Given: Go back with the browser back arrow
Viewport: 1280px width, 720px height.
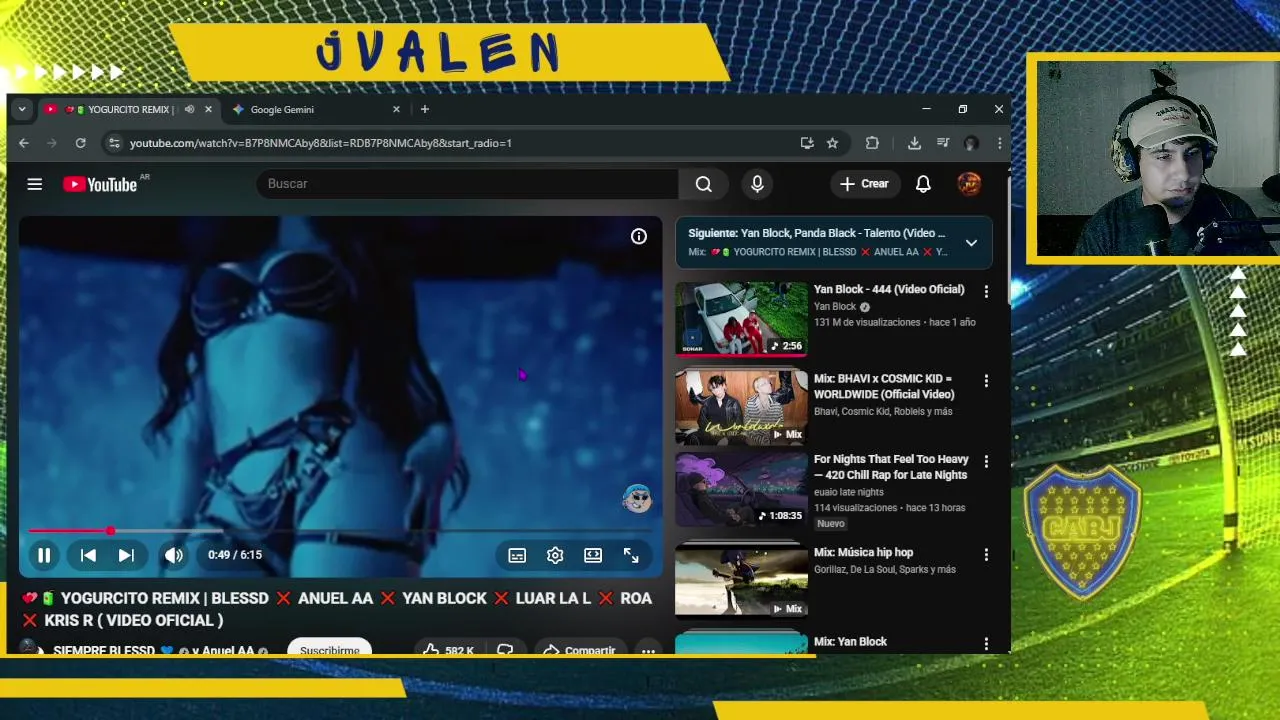Looking at the screenshot, I should tap(24, 143).
